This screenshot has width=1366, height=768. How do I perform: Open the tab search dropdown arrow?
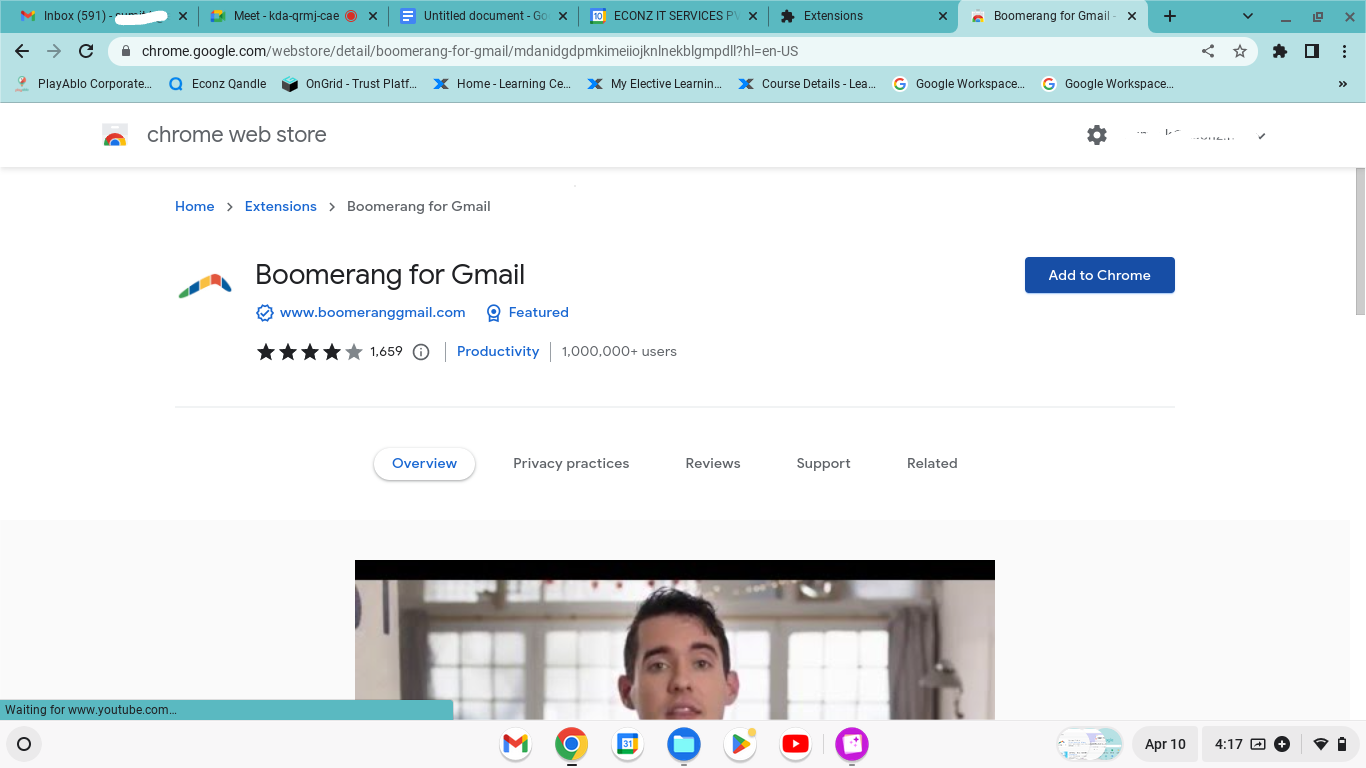pyautogui.click(x=1248, y=16)
